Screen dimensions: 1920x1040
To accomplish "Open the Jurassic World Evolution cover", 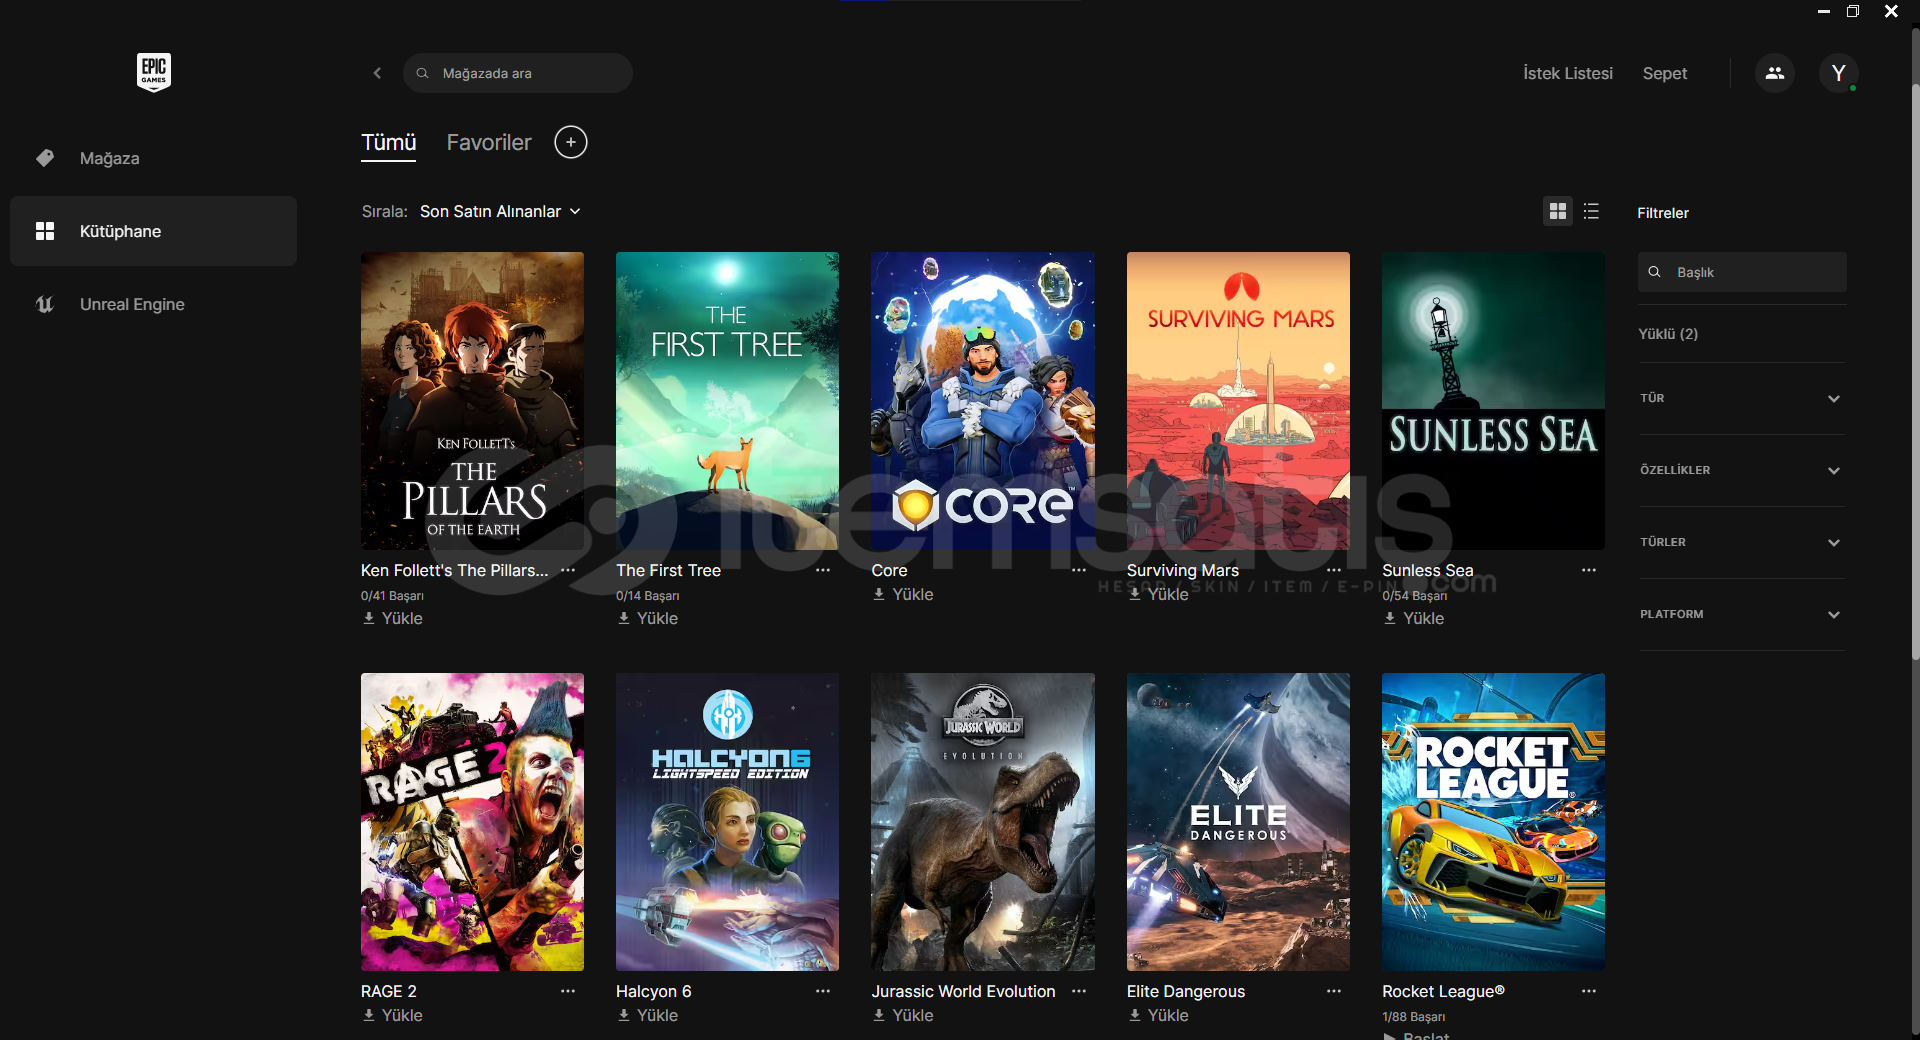I will (983, 822).
